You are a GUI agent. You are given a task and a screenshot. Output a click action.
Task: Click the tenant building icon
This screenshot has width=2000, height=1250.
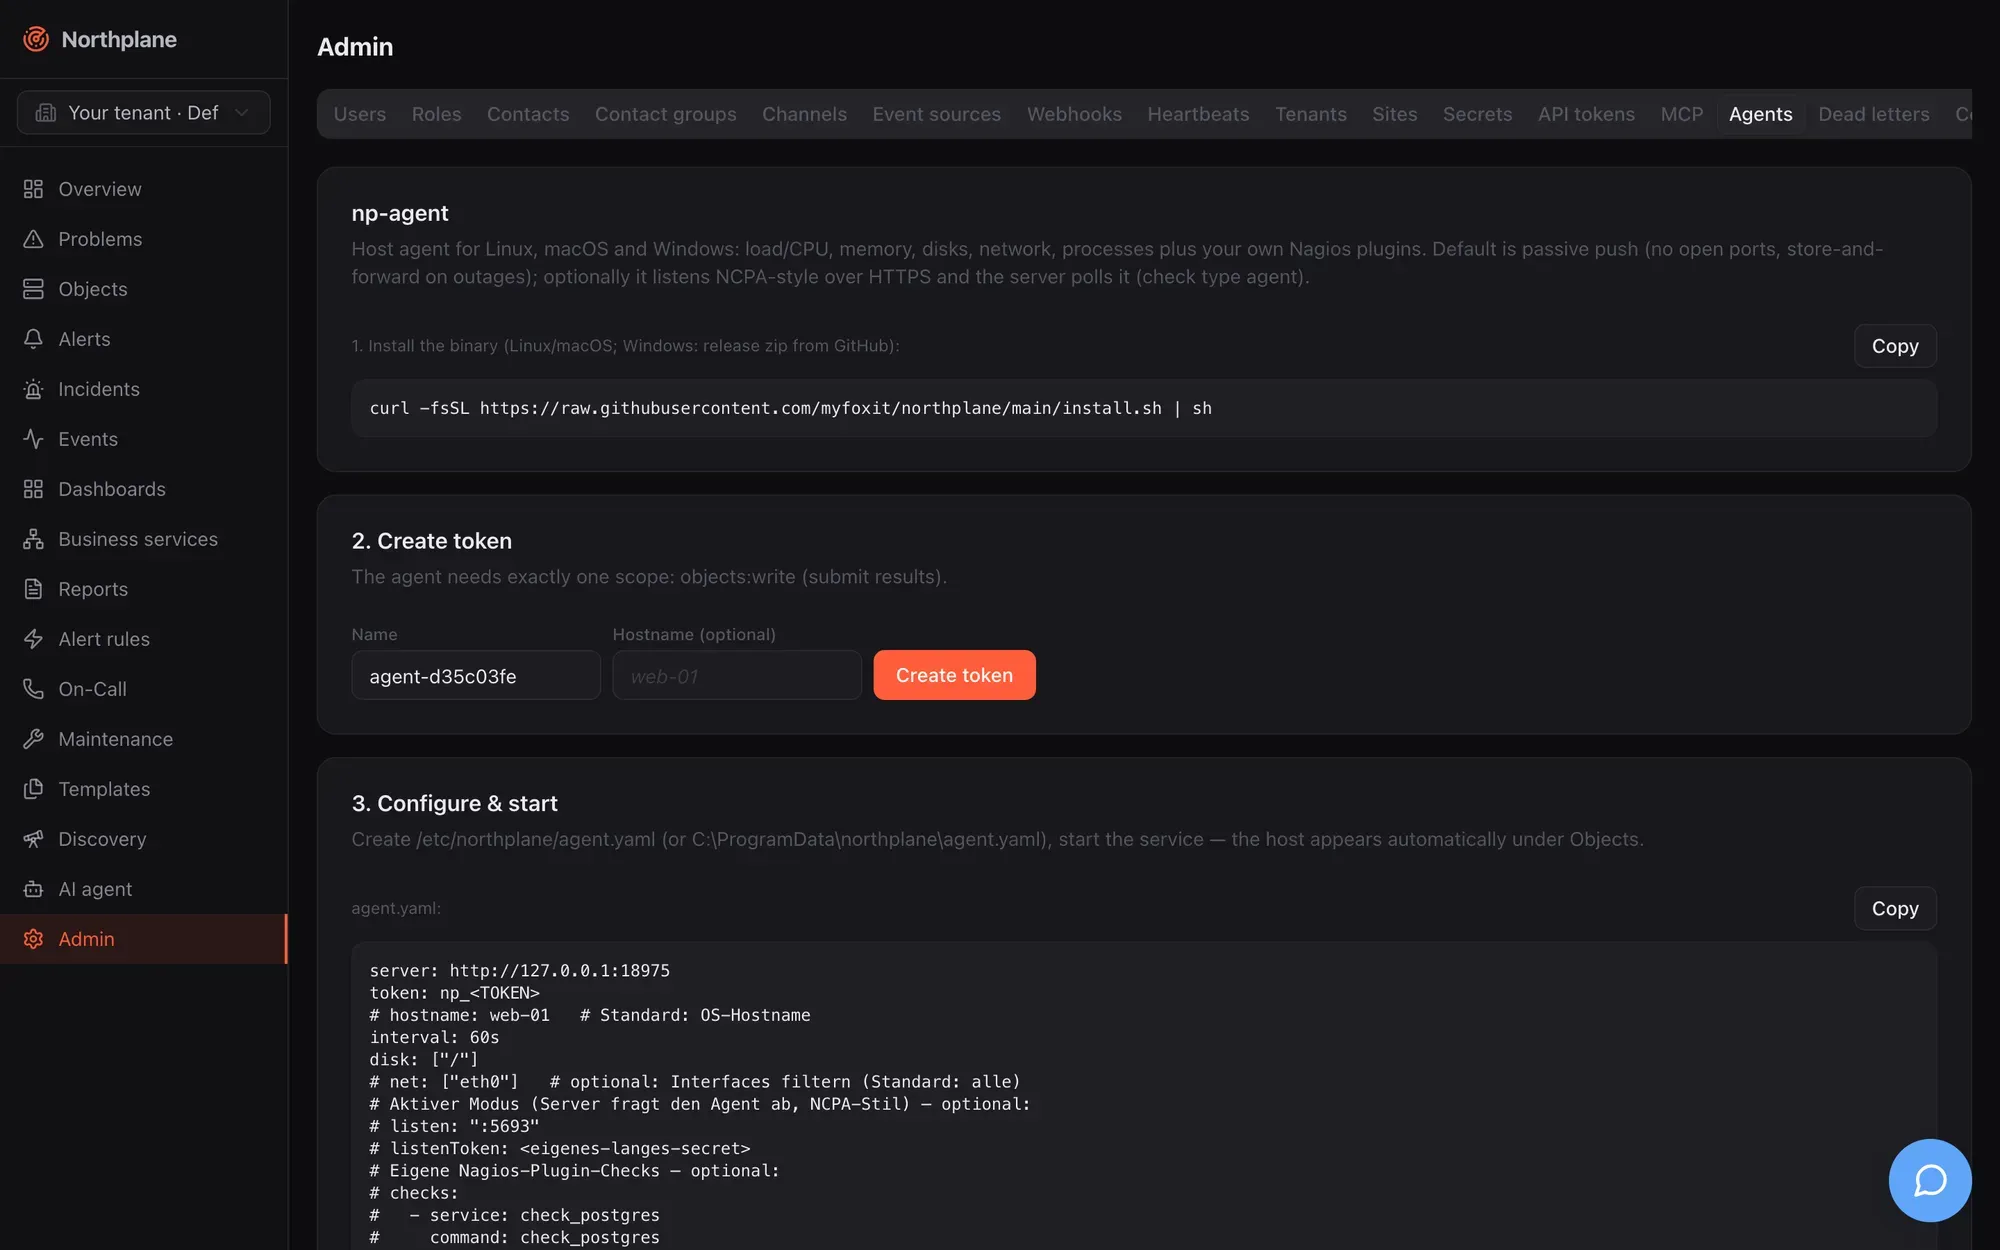click(x=46, y=113)
